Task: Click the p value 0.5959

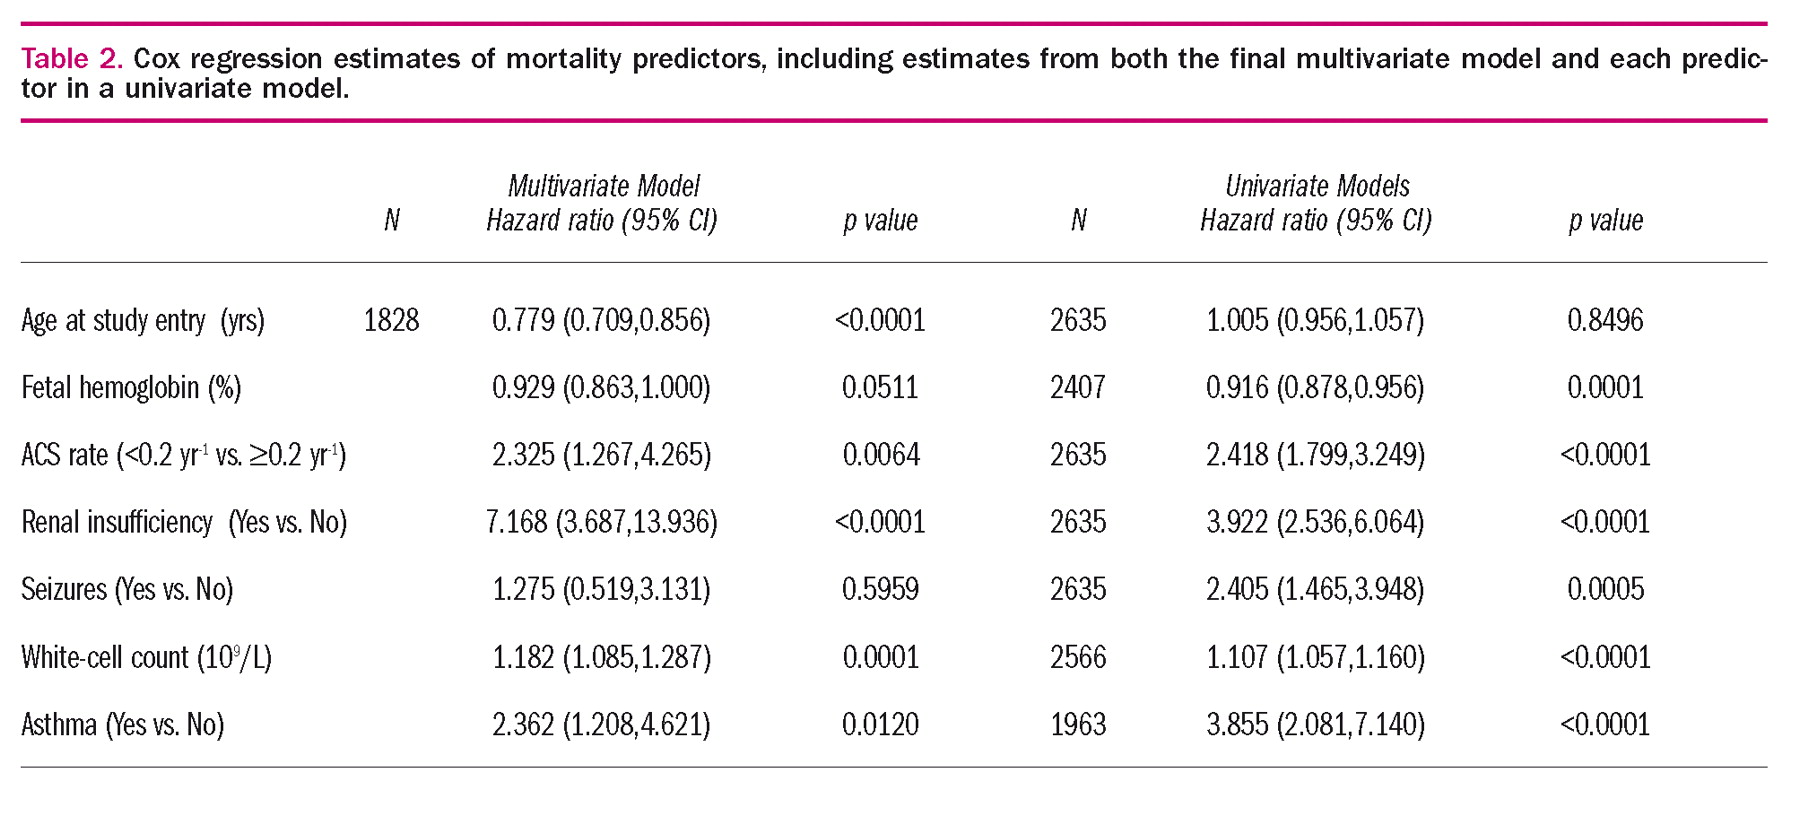Action: 880,589
